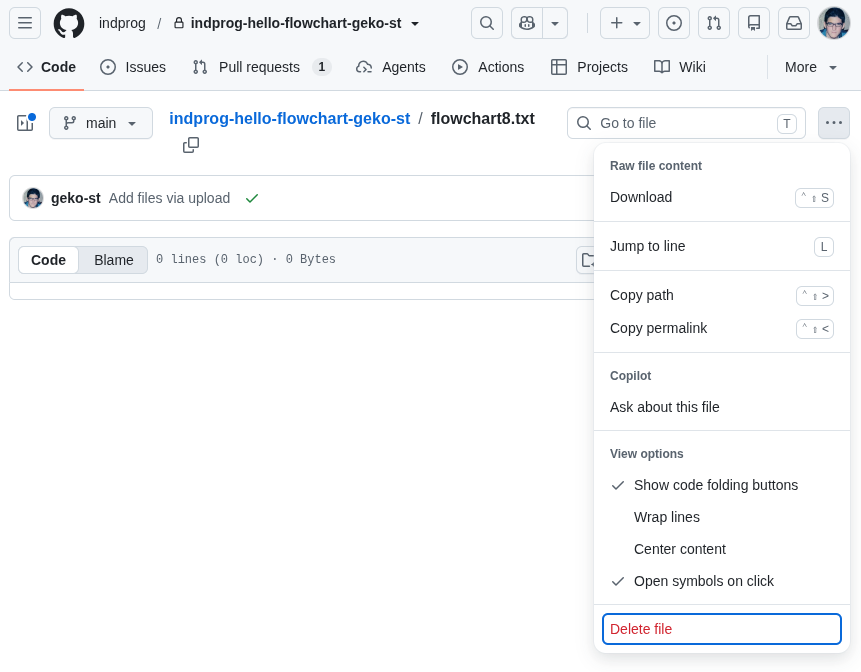
Task: Open the Pull requests tab
Action: (x=261, y=67)
